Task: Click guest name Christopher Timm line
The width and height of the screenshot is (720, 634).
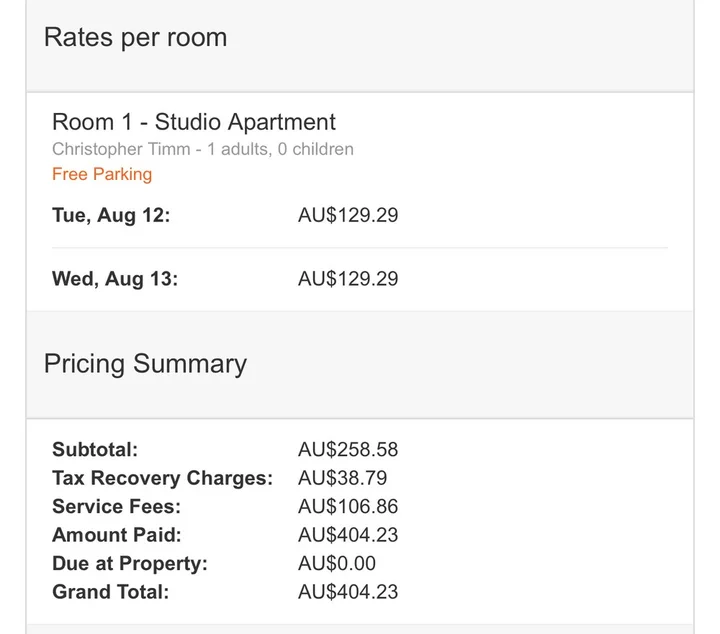Action: [202, 149]
